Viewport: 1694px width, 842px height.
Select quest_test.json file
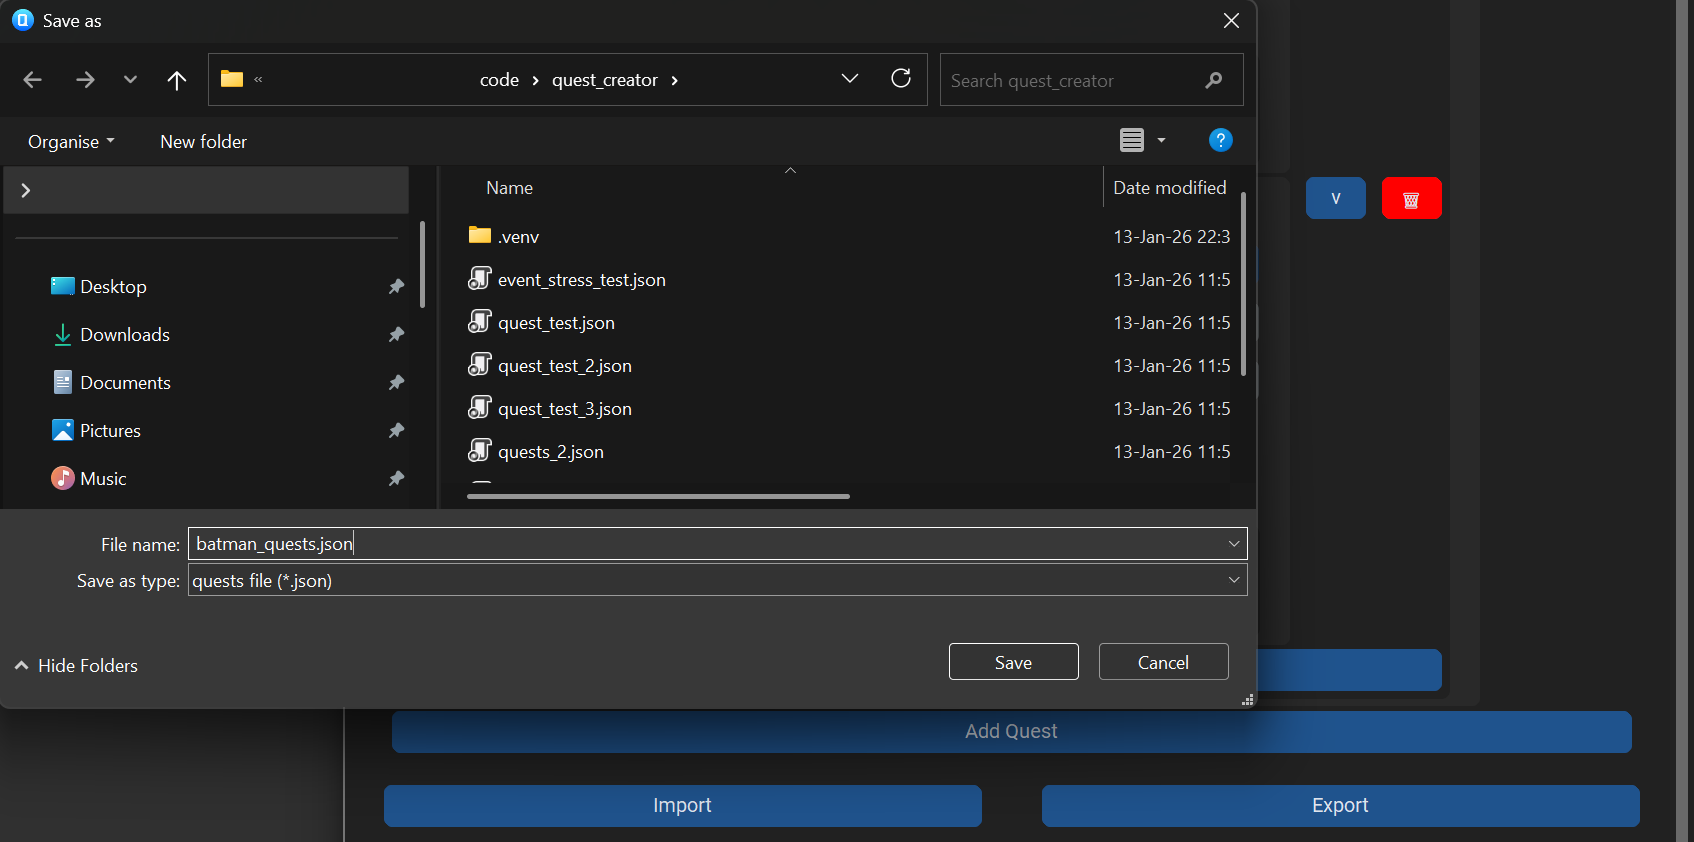point(556,323)
